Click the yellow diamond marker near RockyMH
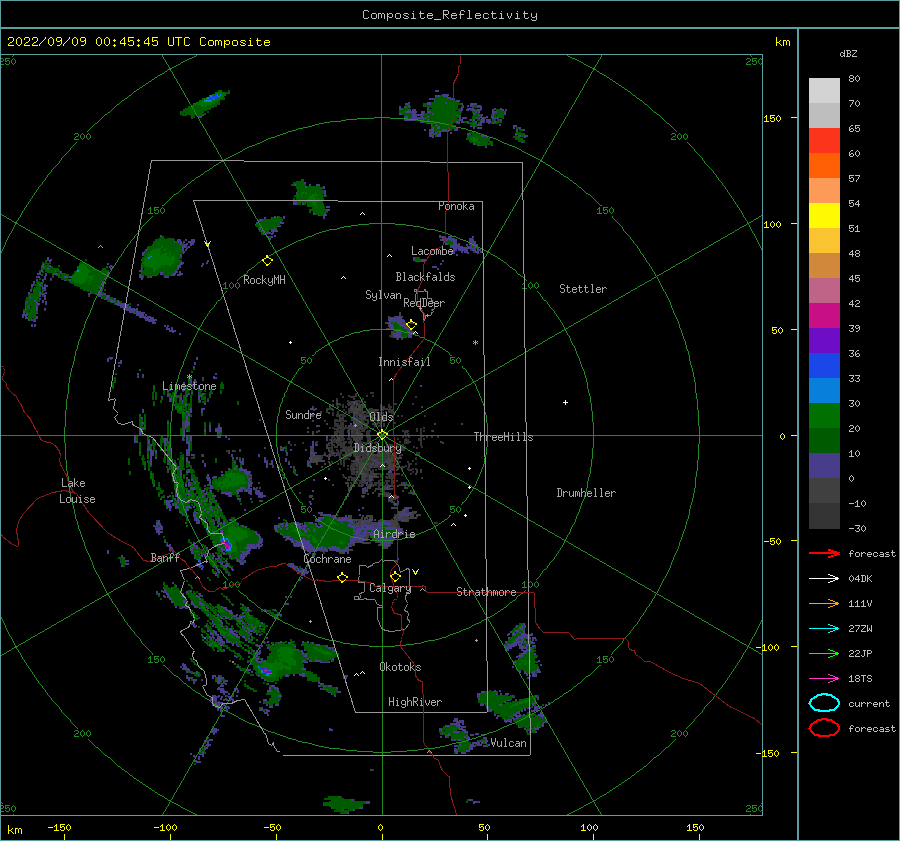Viewport: 900px width, 841px height. tap(267, 261)
